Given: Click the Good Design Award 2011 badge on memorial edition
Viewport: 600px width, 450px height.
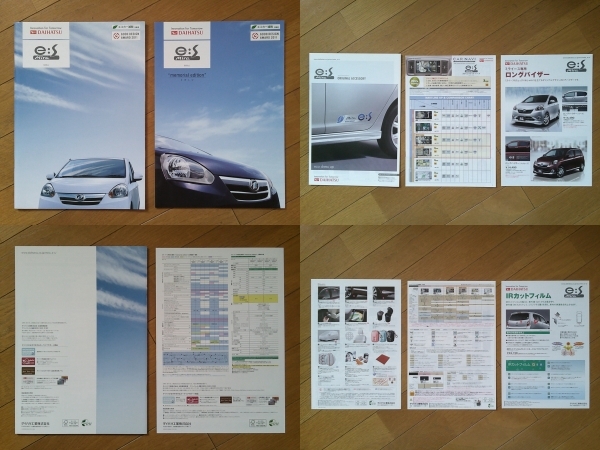Looking at the screenshot, I should coord(265,36).
